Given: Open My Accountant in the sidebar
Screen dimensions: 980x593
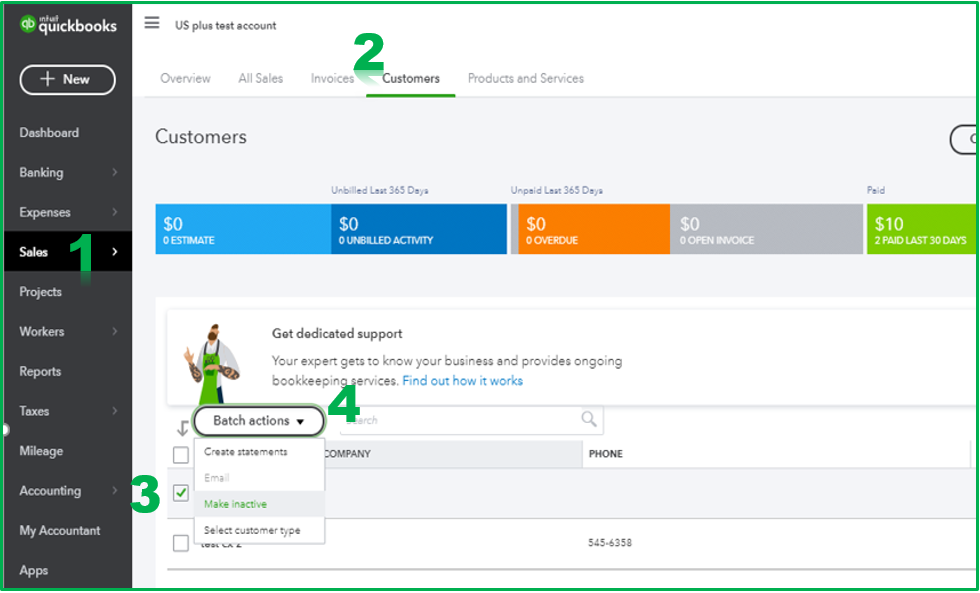Looking at the screenshot, I should 60,531.
